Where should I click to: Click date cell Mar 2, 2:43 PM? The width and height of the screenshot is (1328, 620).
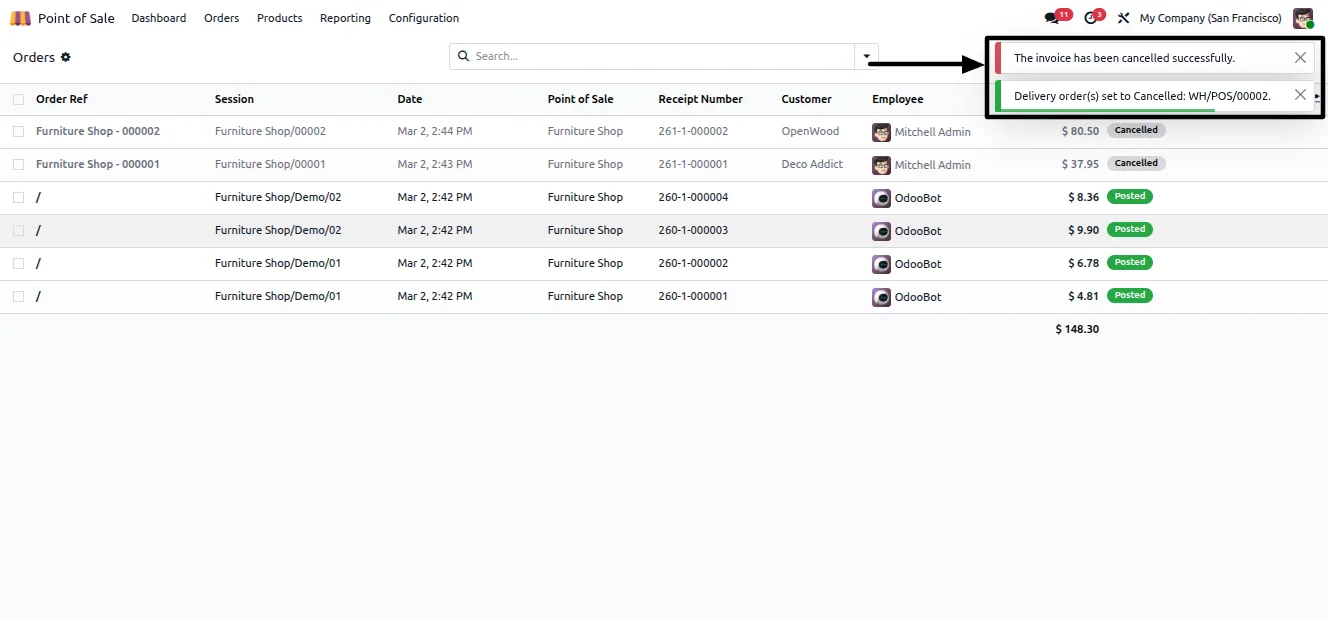435,164
